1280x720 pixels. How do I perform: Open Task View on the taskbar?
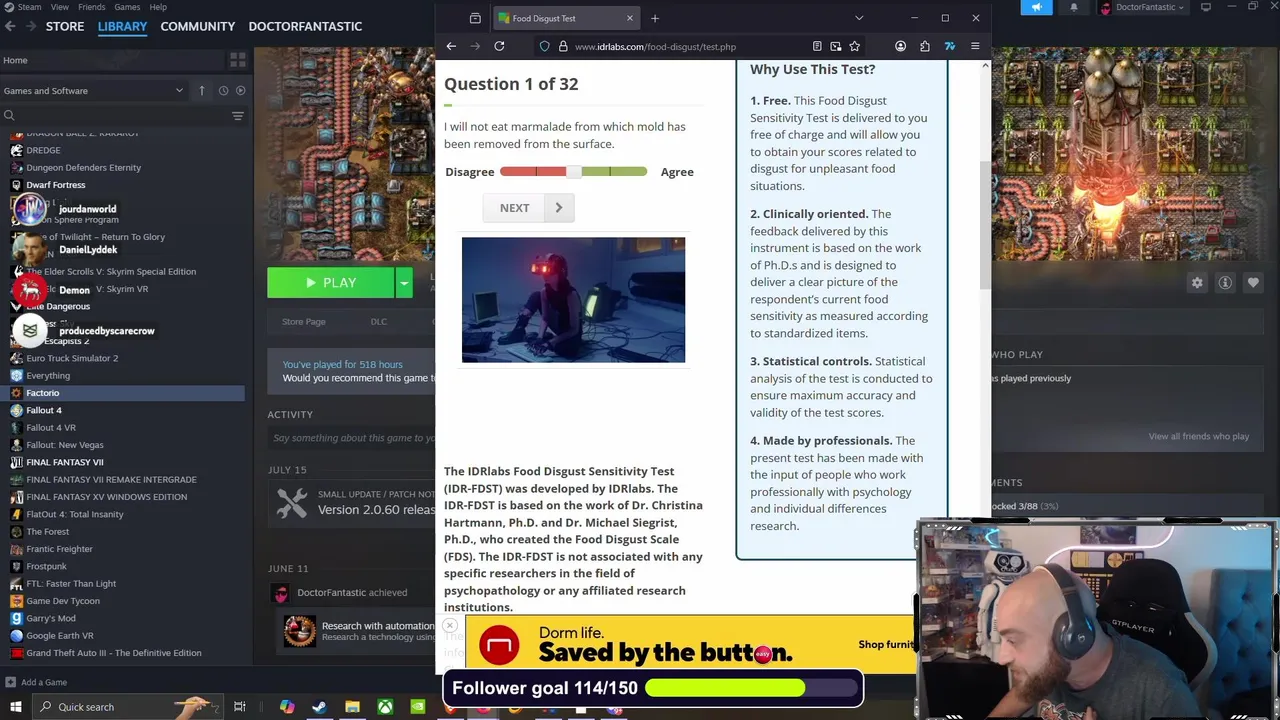click(240, 707)
